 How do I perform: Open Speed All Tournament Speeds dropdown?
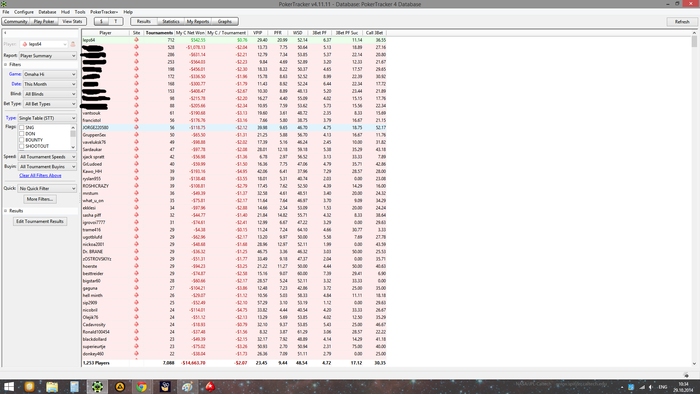point(47,157)
